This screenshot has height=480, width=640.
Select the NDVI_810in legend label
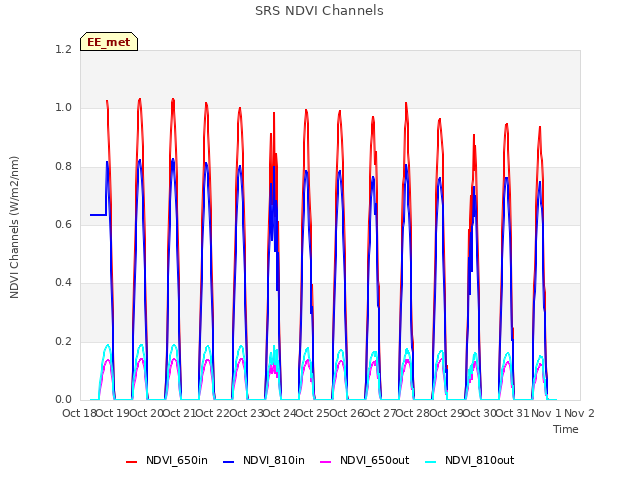click(273, 460)
